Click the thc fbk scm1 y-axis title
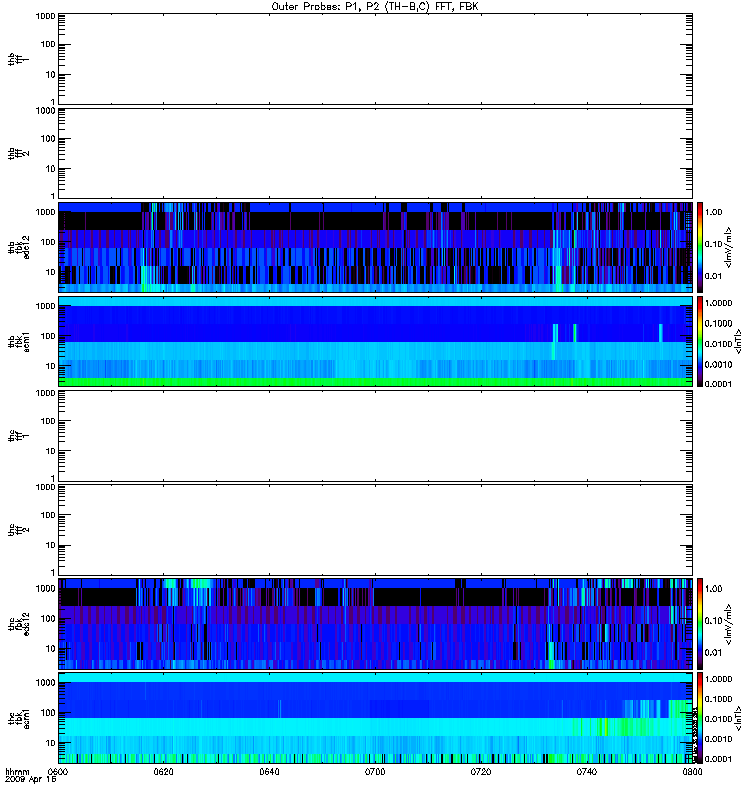This screenshot has width=750, height=800. click(x=18, y=718)
